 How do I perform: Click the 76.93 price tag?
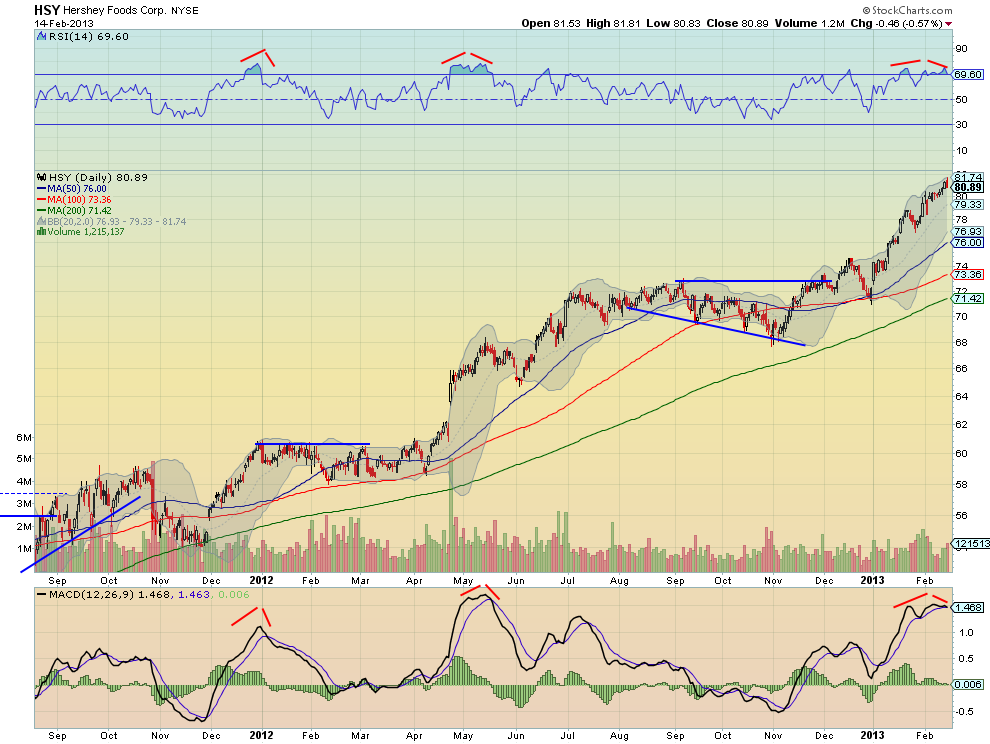coord(969,232)
